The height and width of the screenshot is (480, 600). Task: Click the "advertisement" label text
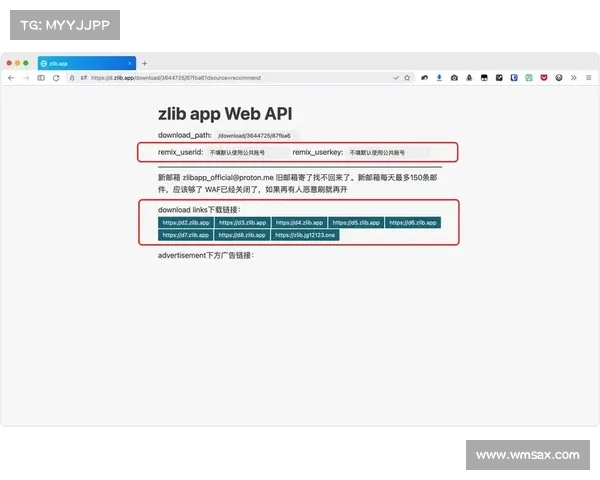point(182,255)
